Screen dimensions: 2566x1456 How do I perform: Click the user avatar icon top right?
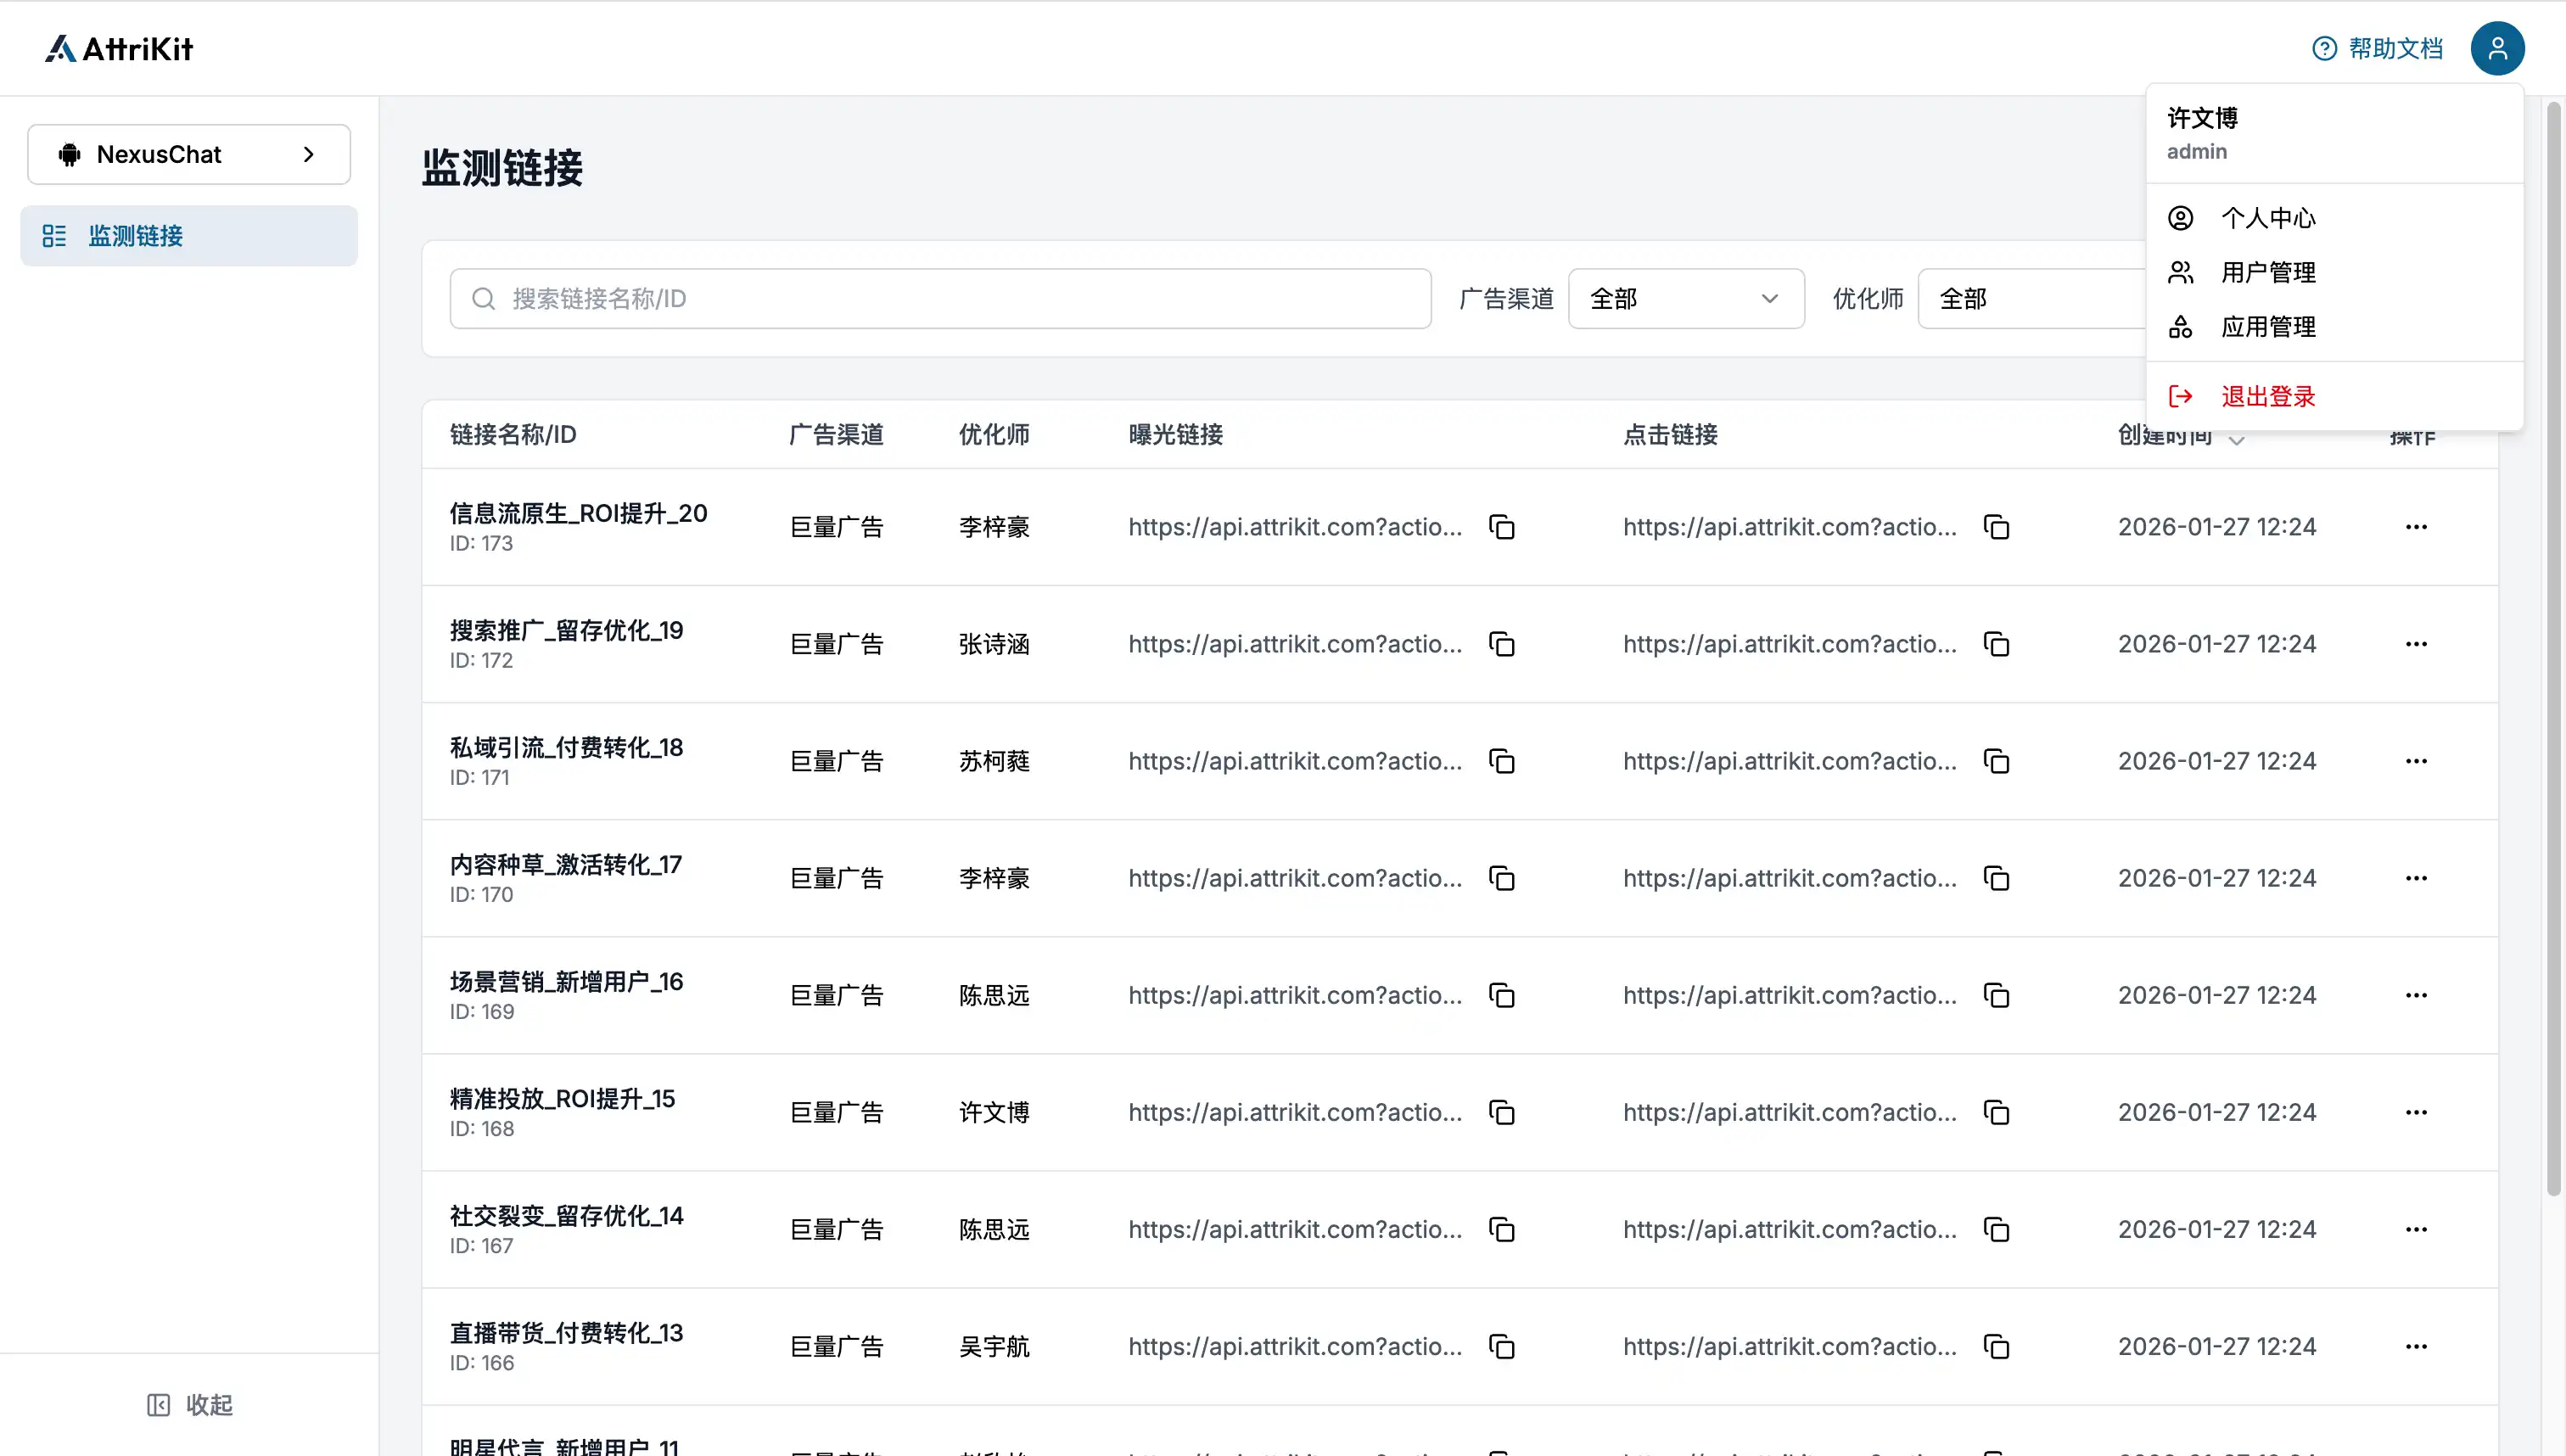2497,47
